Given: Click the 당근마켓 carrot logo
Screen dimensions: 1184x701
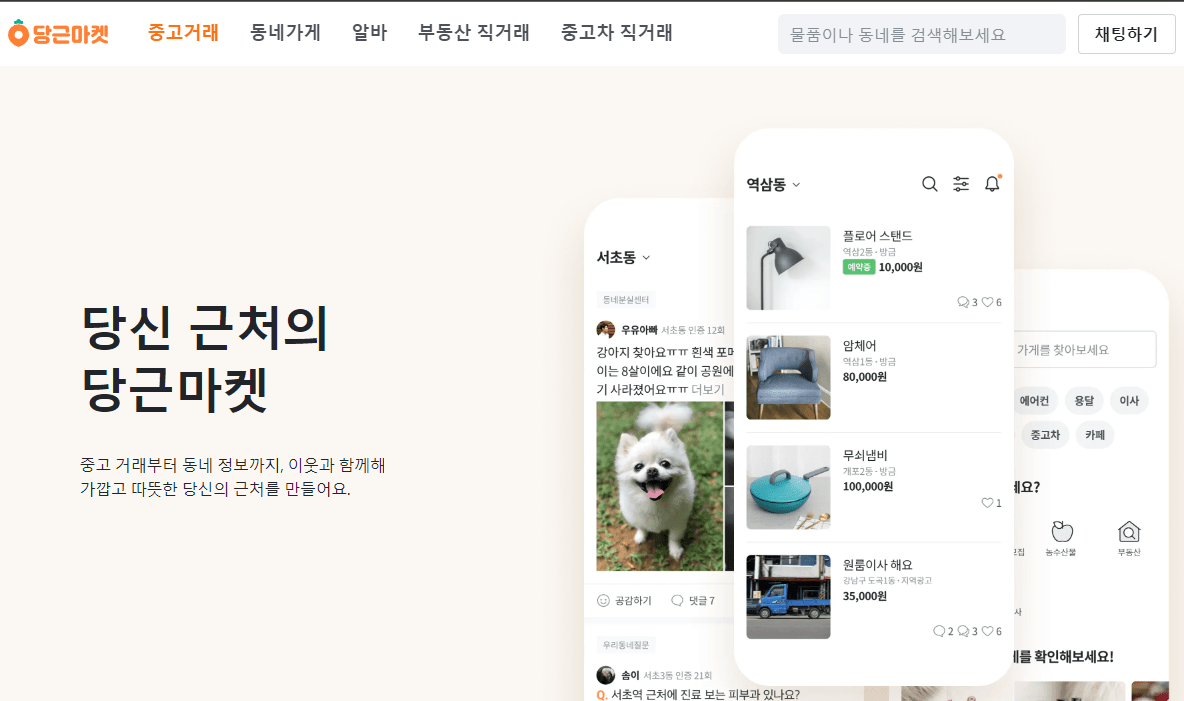Looking at the screenshot, I should point(59,33).
